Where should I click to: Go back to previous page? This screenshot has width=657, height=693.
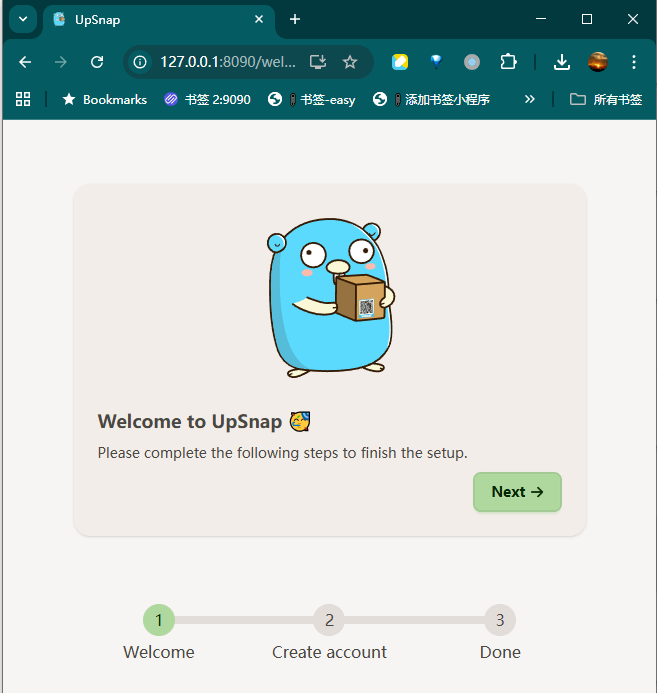[25, 62]
